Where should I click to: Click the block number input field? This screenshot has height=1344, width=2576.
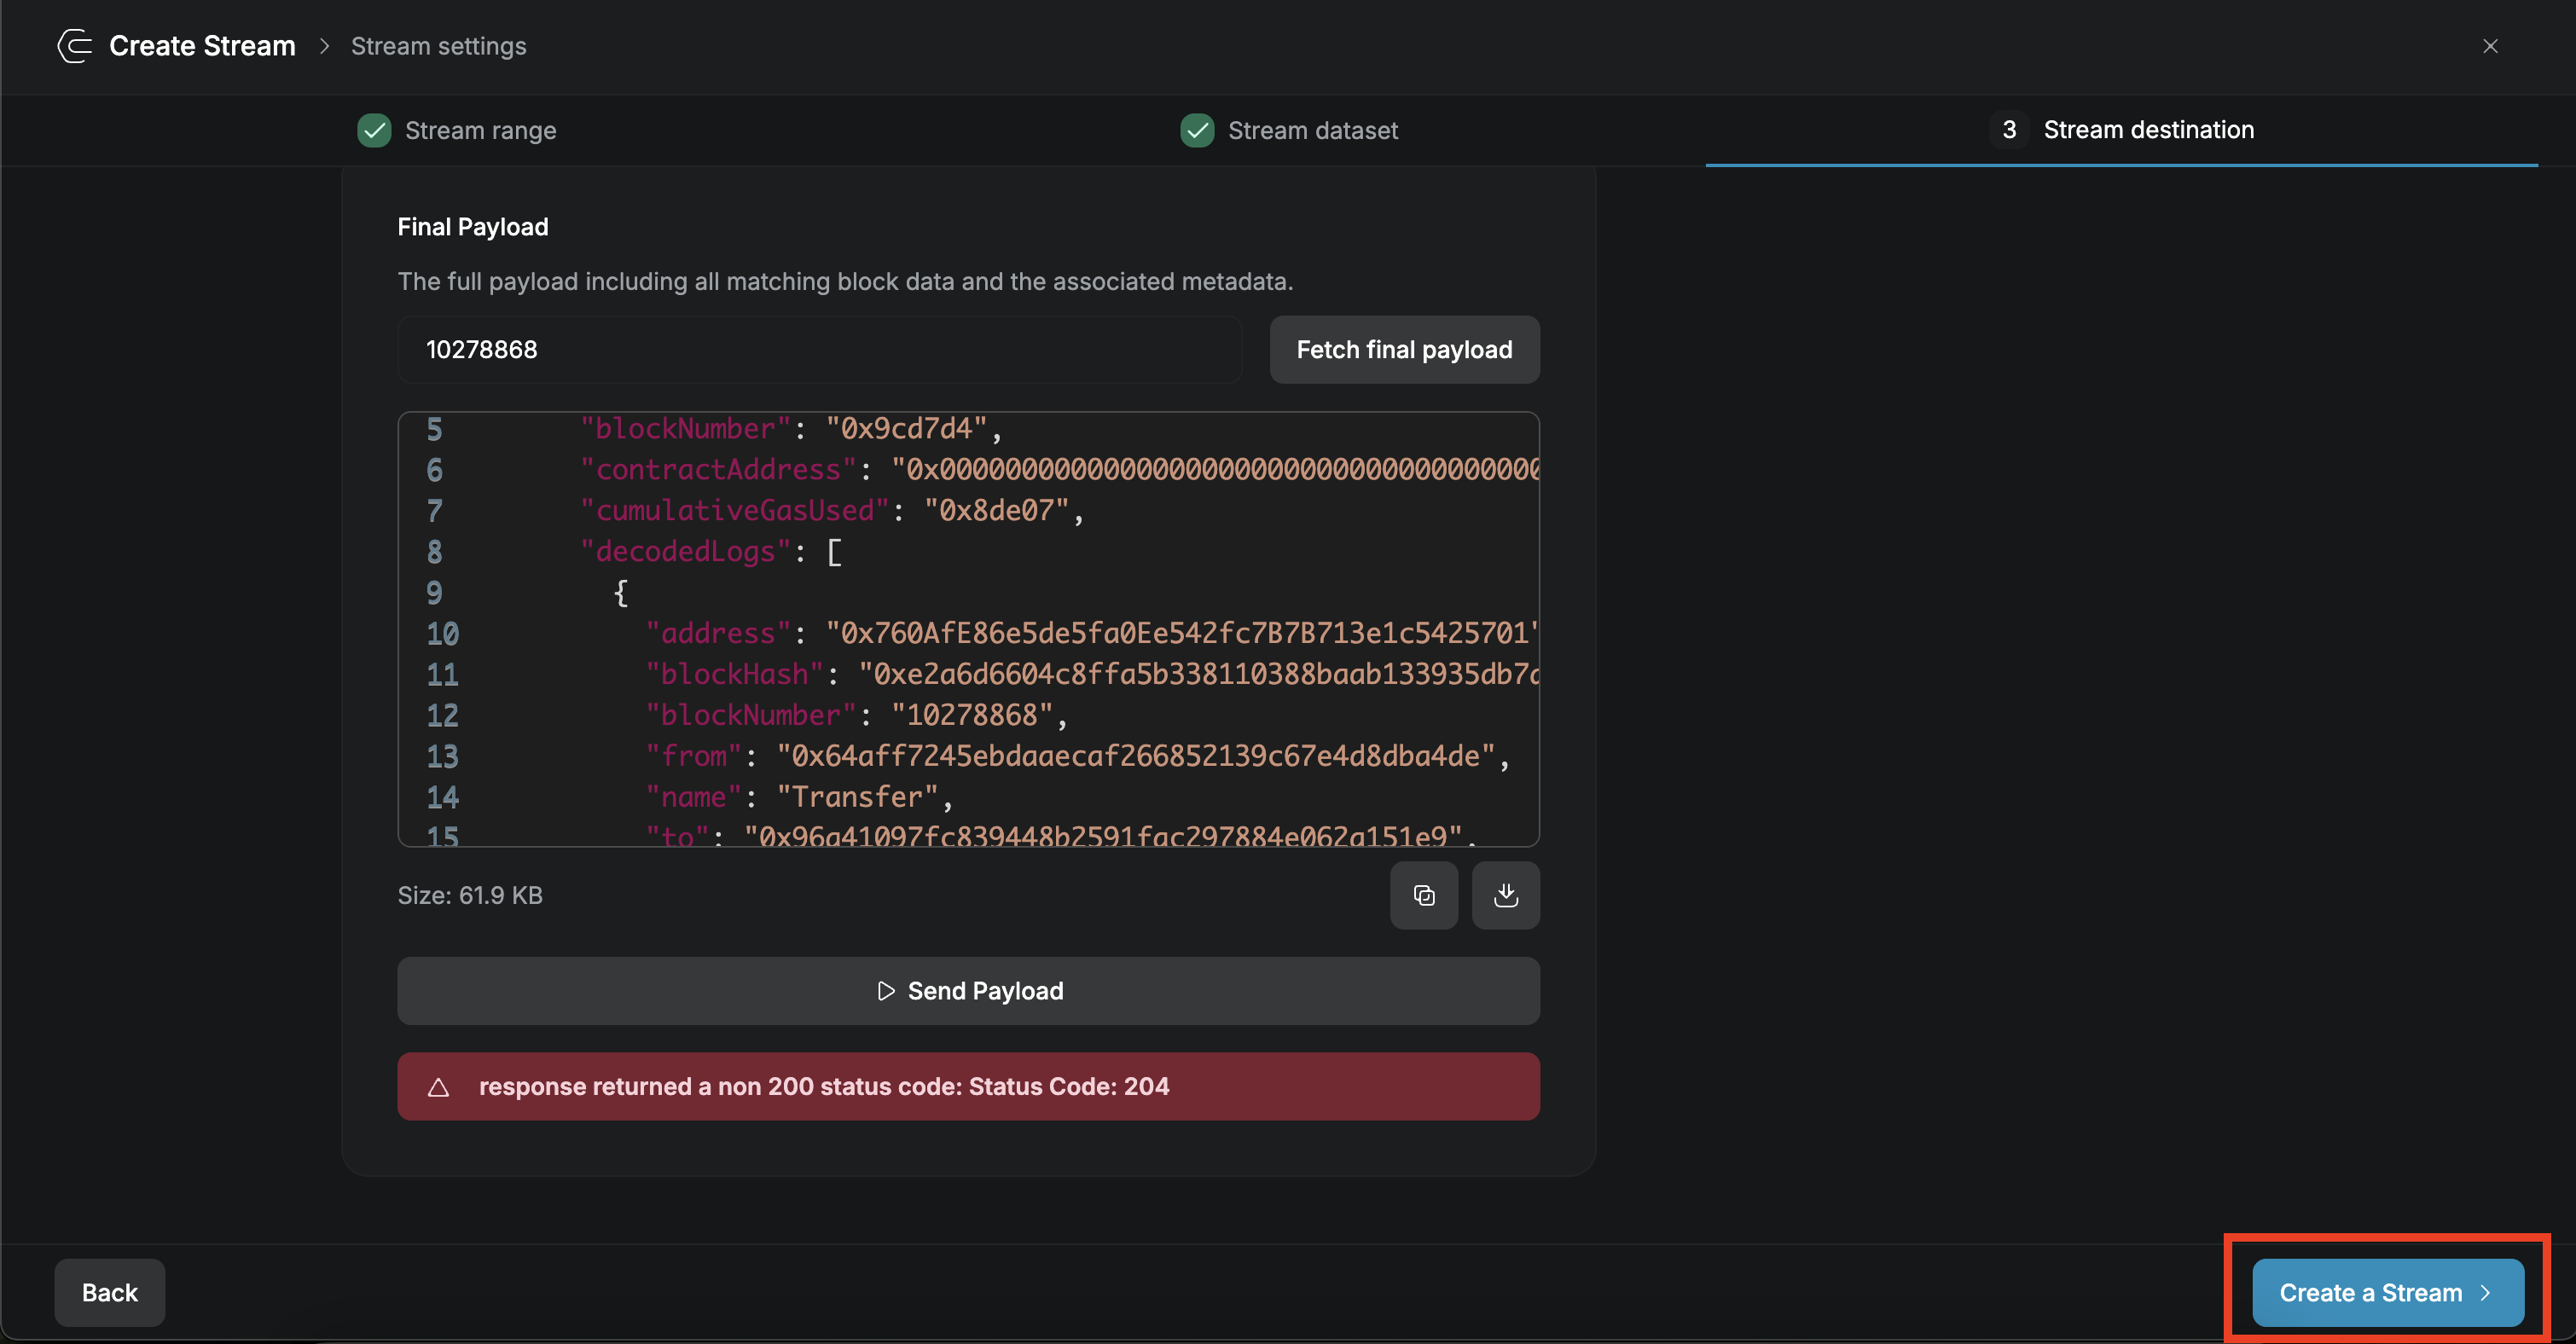(818, 349)
